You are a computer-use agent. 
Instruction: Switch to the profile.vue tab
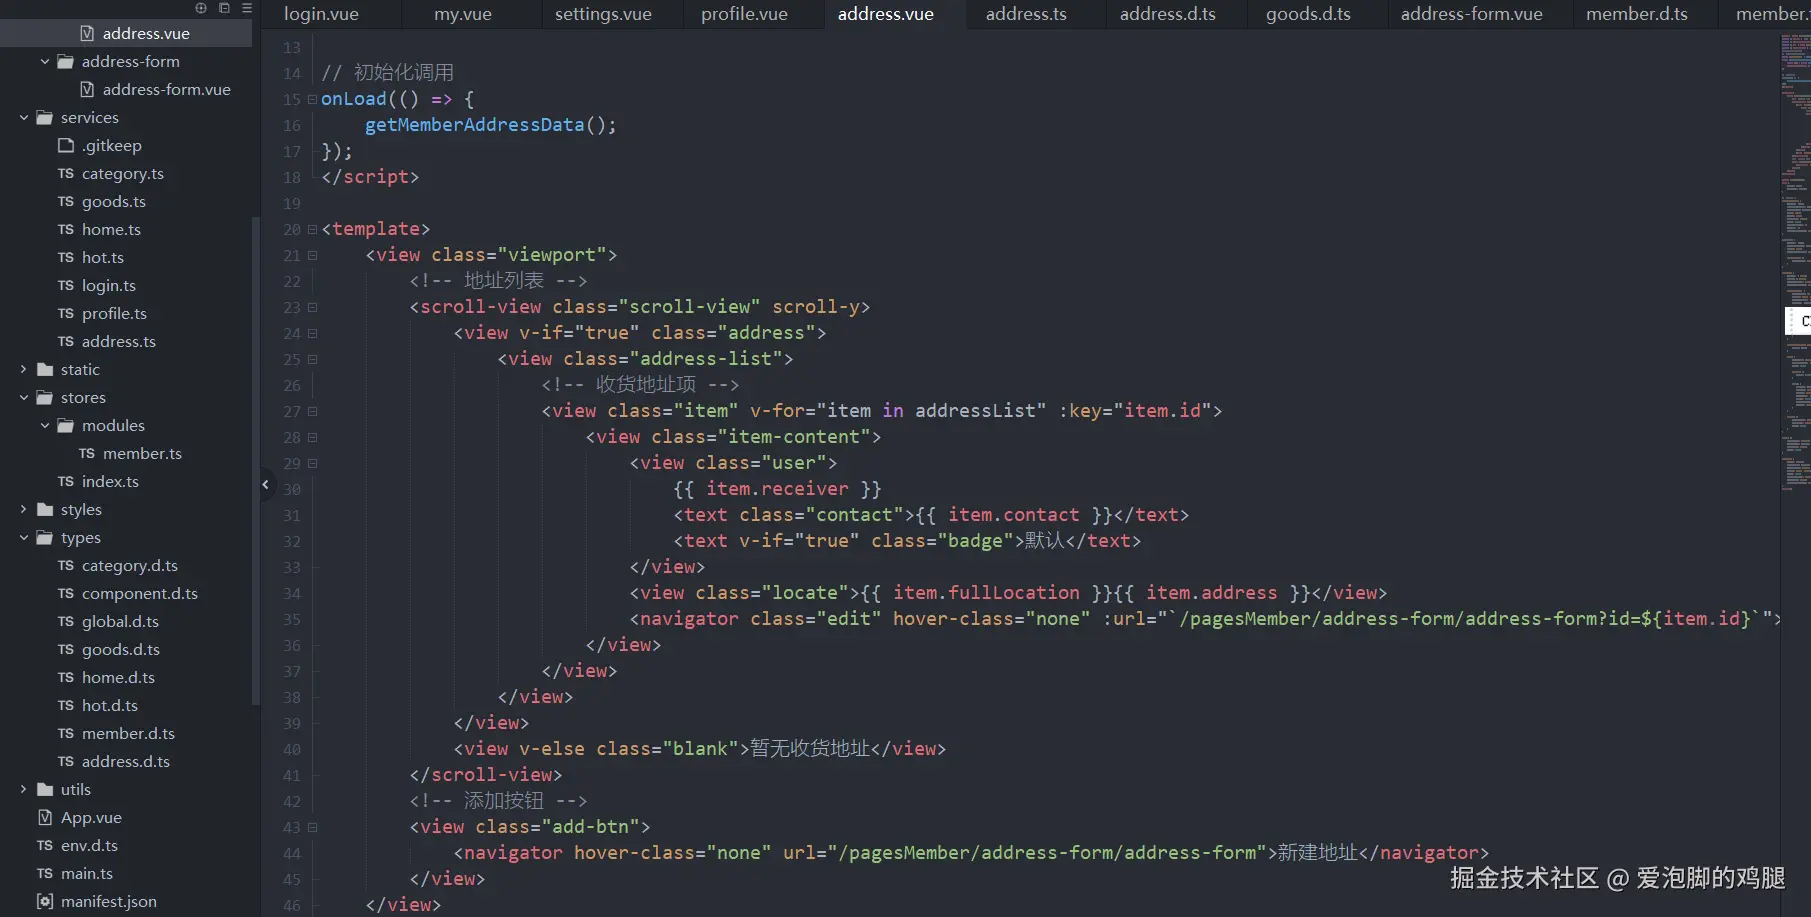744,14
